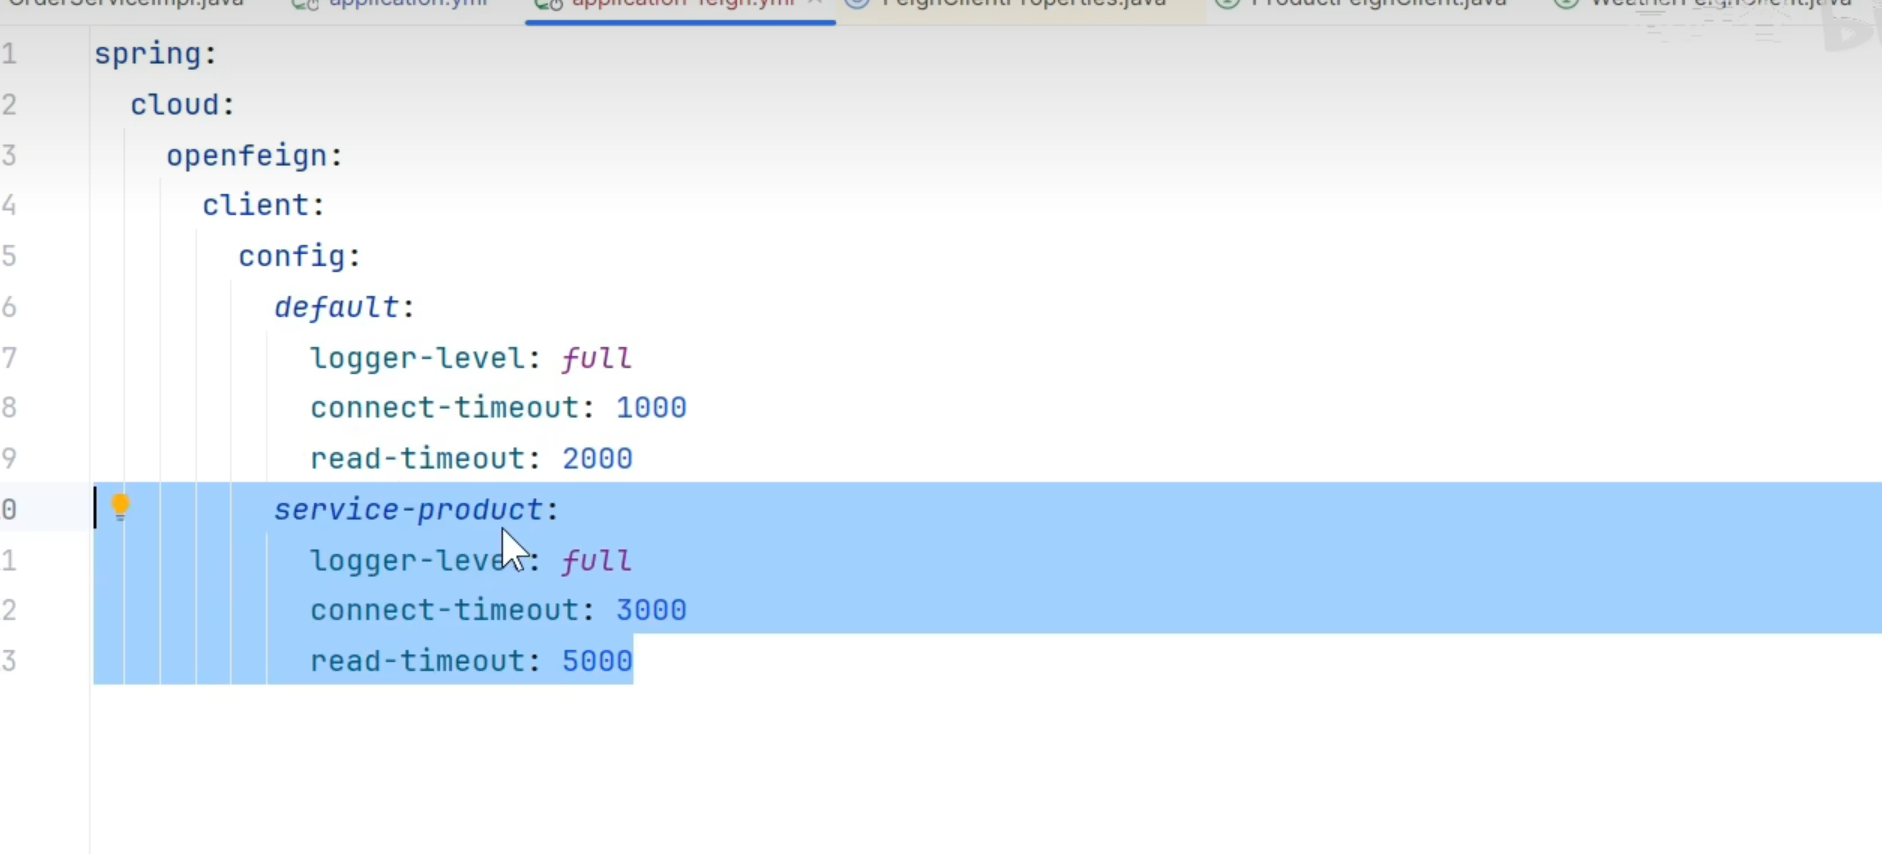Close the application-feign.yml tab
The image size is (1882, 854).
pos(816,3)
